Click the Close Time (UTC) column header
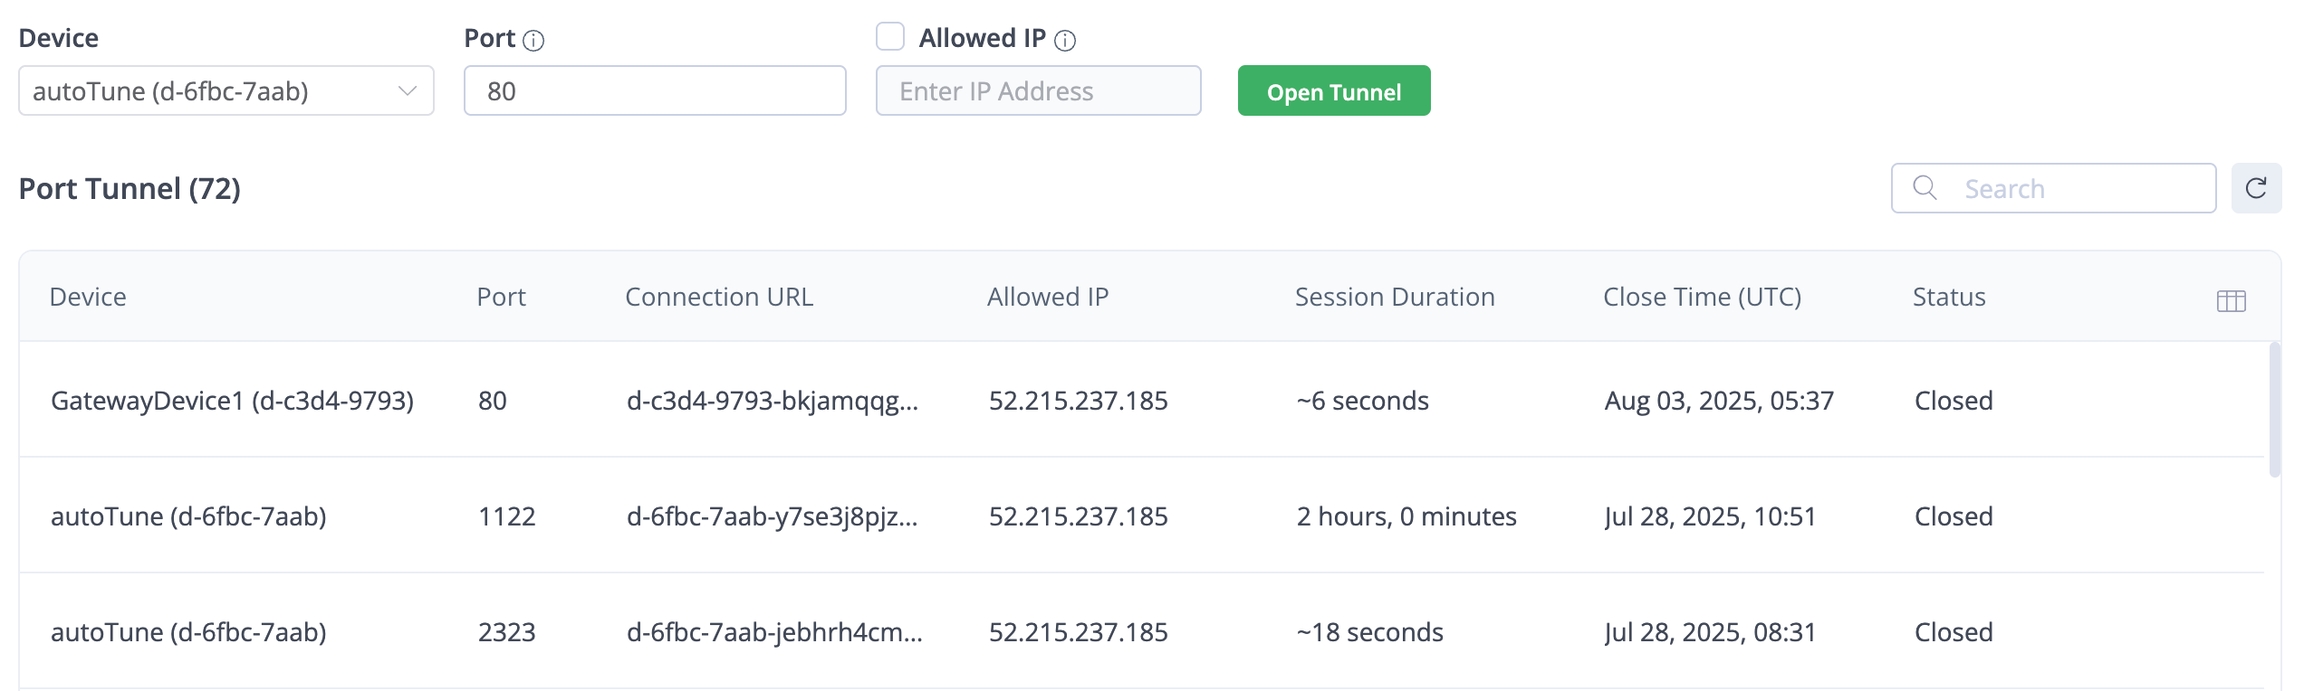2304x691 pixels. pyautogui.click(x=1702, y=297)
